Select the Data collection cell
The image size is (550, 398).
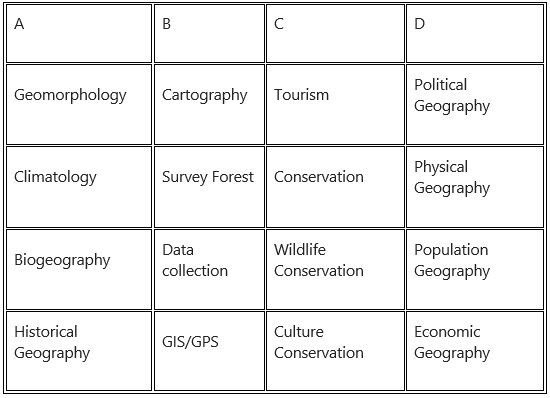click(x=209, y=269)
